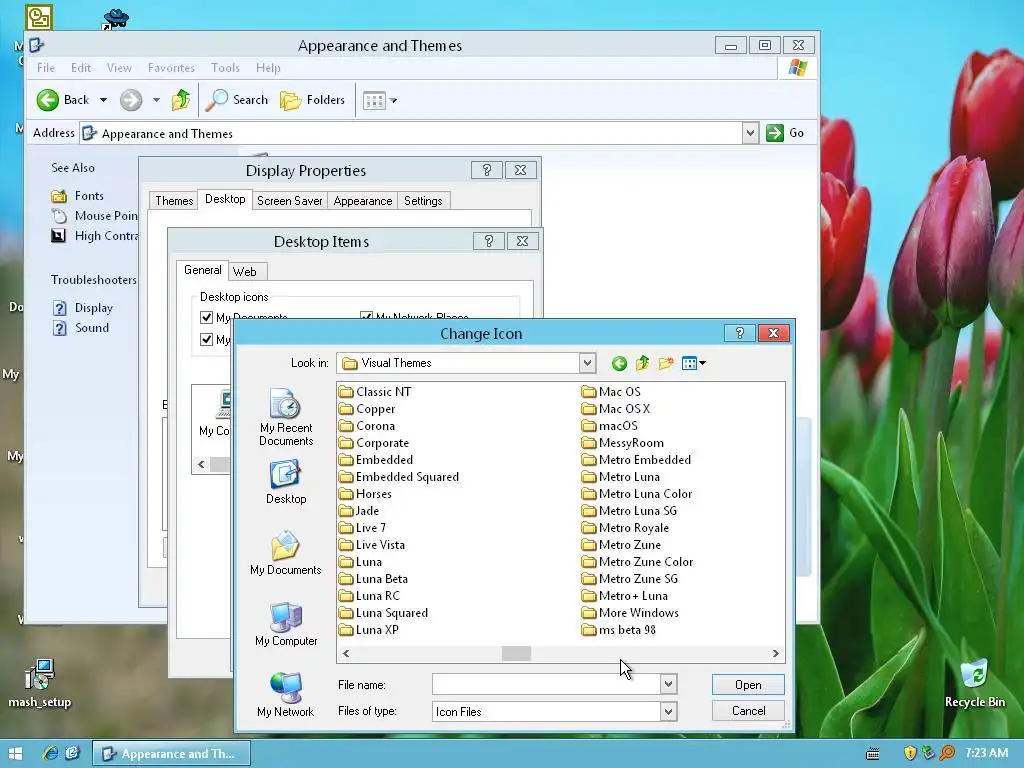Viewport: 1024px width, 768px height.
Task: Open Back button history dropdown arrow
Action: click(x=103, y=100)
